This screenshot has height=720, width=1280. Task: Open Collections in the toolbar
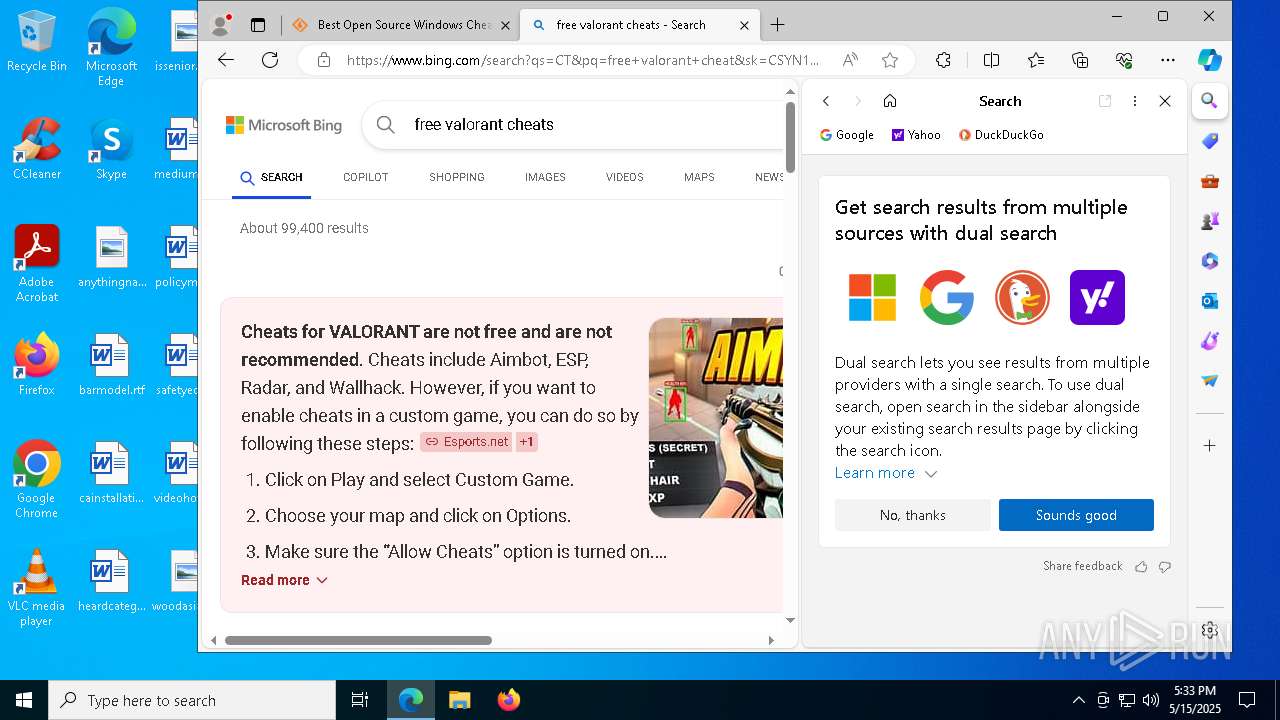coord(1080,60)
